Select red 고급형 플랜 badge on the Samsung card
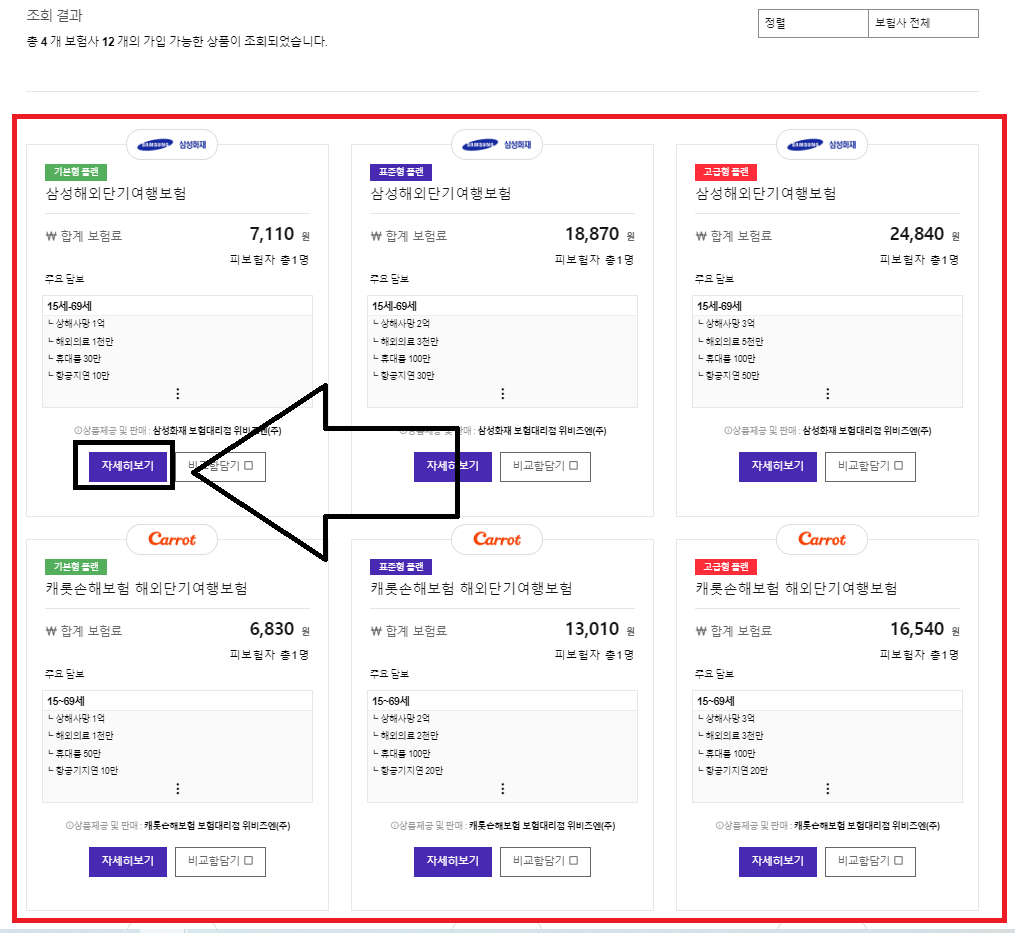1015x933 pixels. (726, 172)
